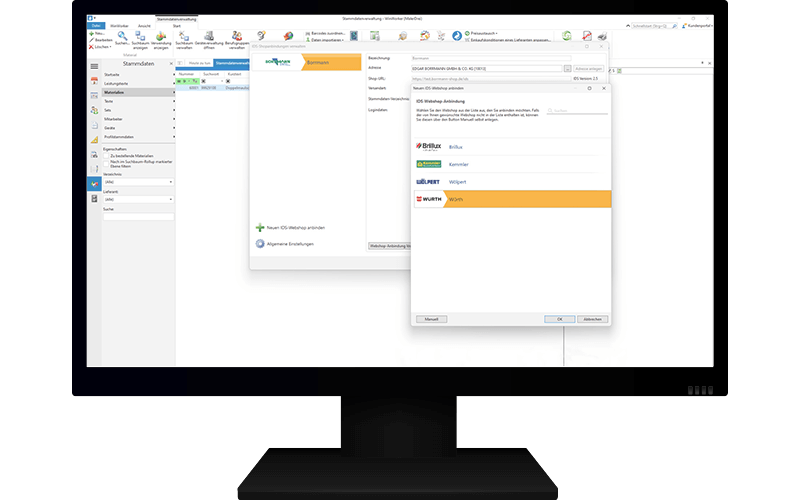The height and width of the screenshot is (500, 800).
Task: Click the Abbrechen button
Action: click(x=592, y=318)
